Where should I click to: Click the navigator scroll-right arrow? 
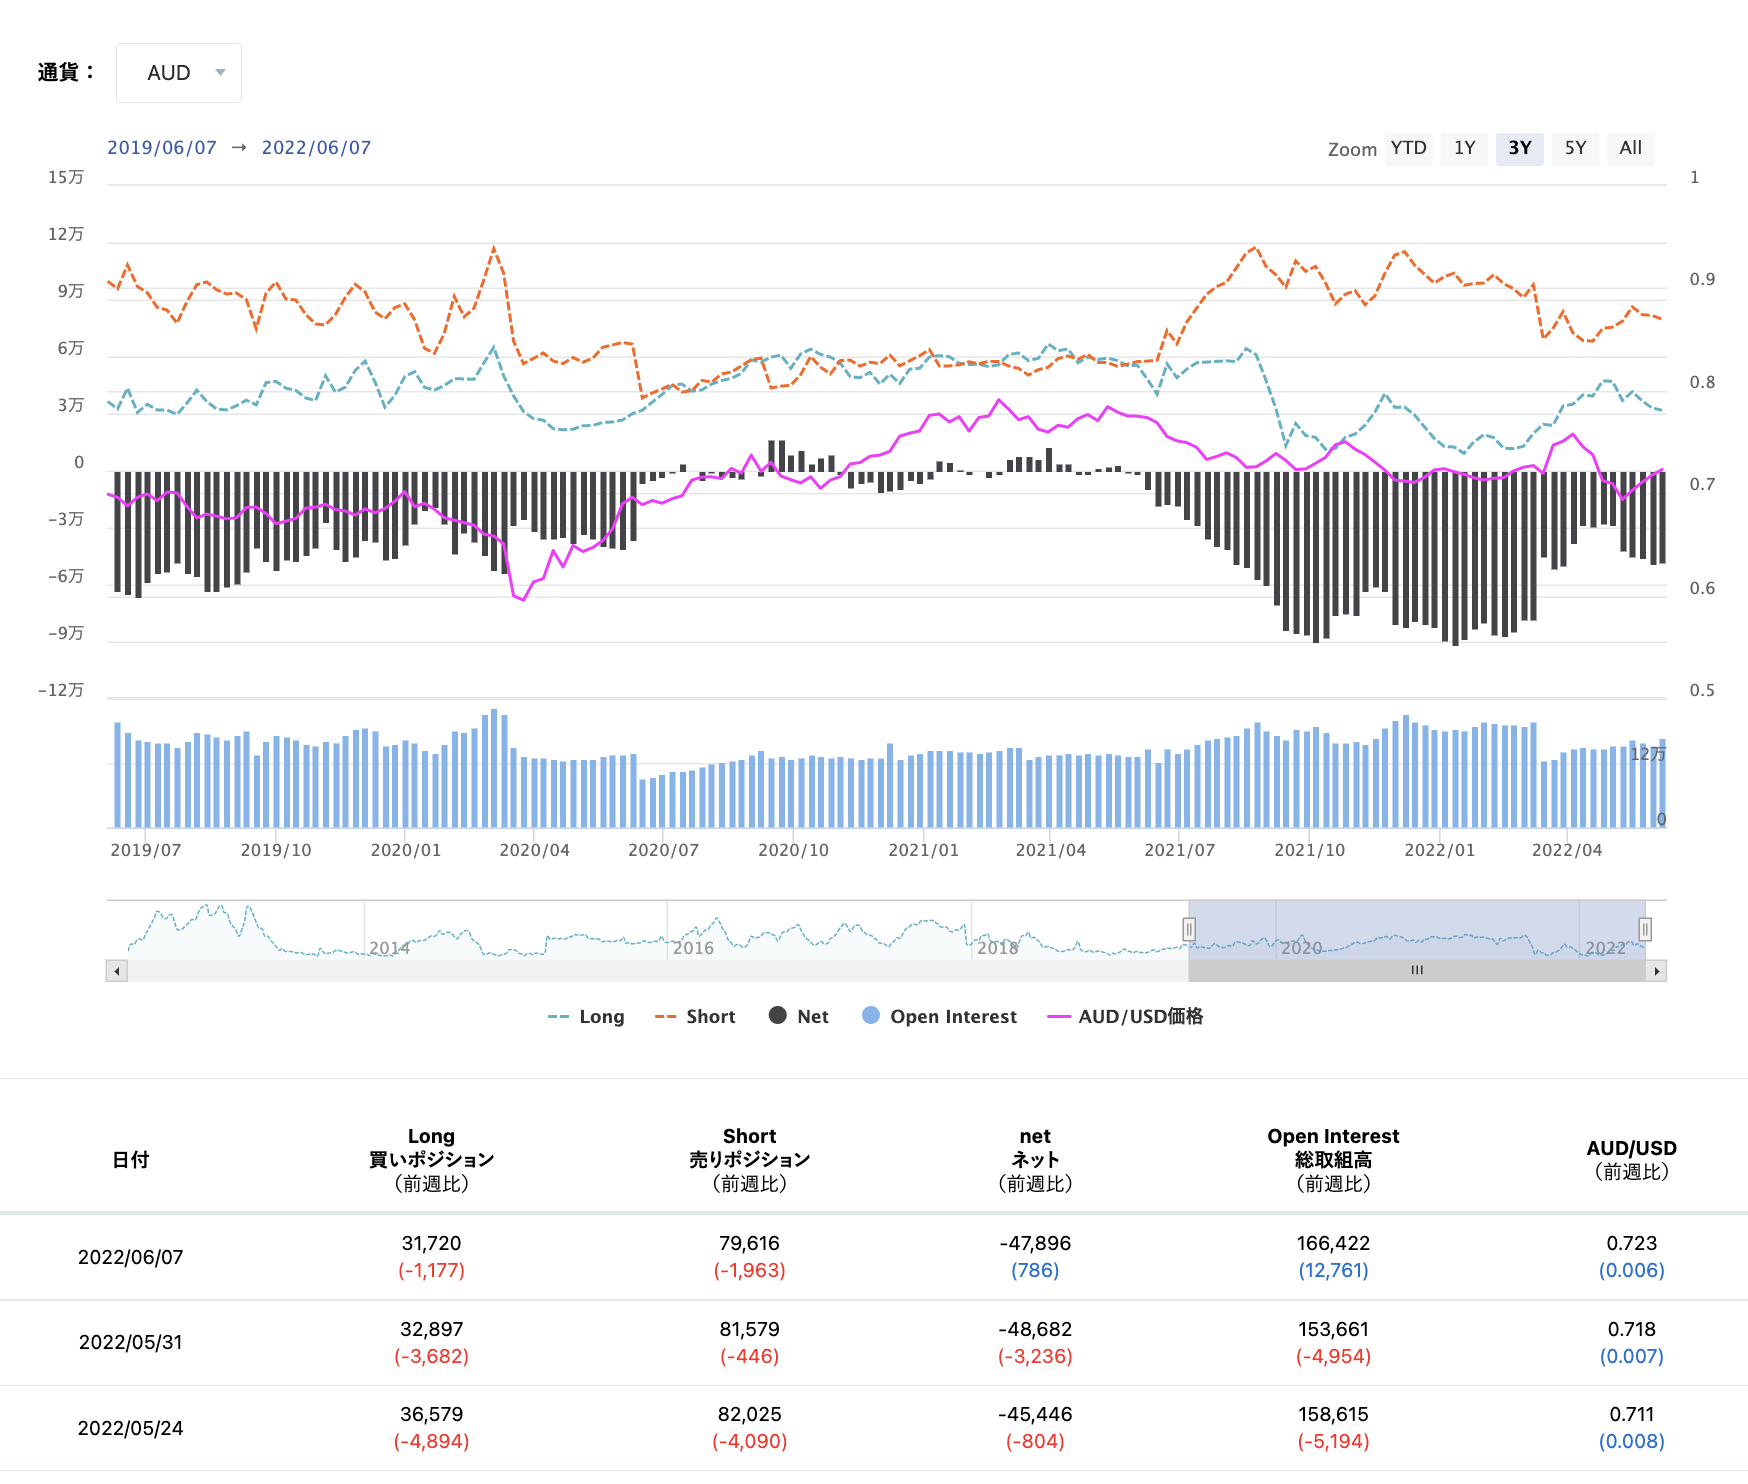(1657, 971)
